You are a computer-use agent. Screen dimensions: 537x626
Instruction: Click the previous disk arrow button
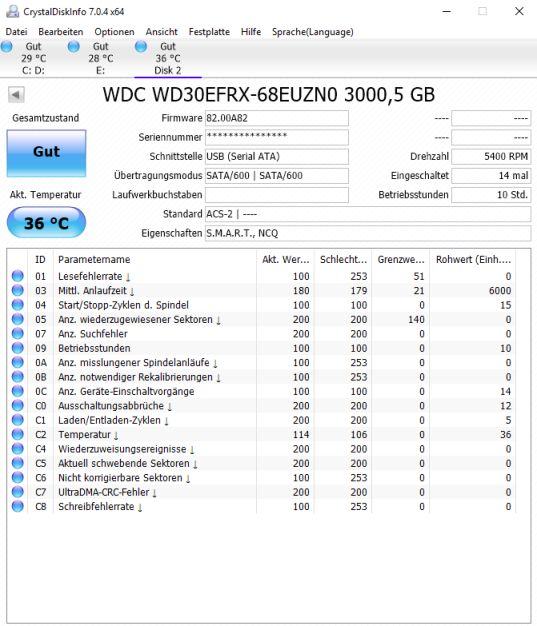click(16, 95)
